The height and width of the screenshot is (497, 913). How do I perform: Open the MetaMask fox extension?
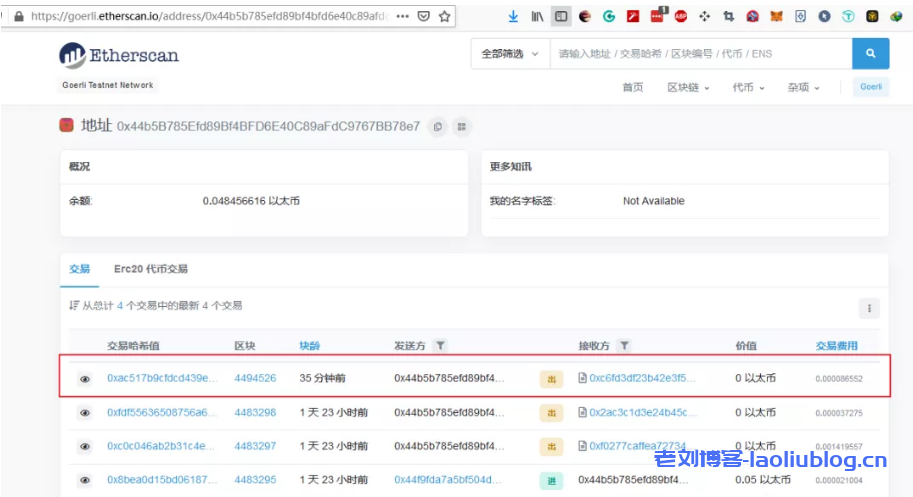(x=775, y=16)
